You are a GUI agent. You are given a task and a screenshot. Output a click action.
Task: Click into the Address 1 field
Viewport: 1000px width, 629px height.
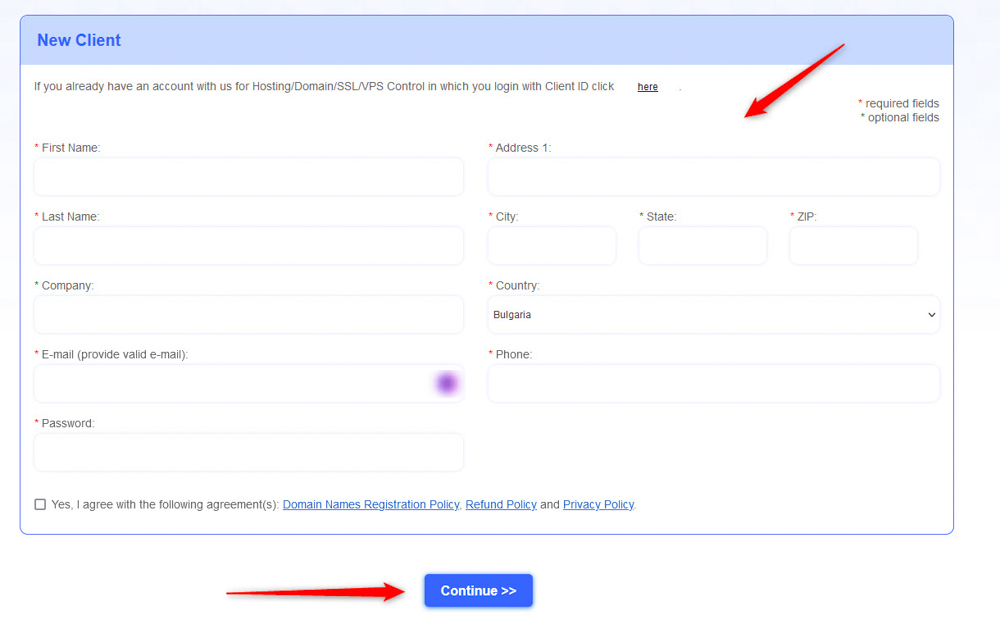point(713,177)
